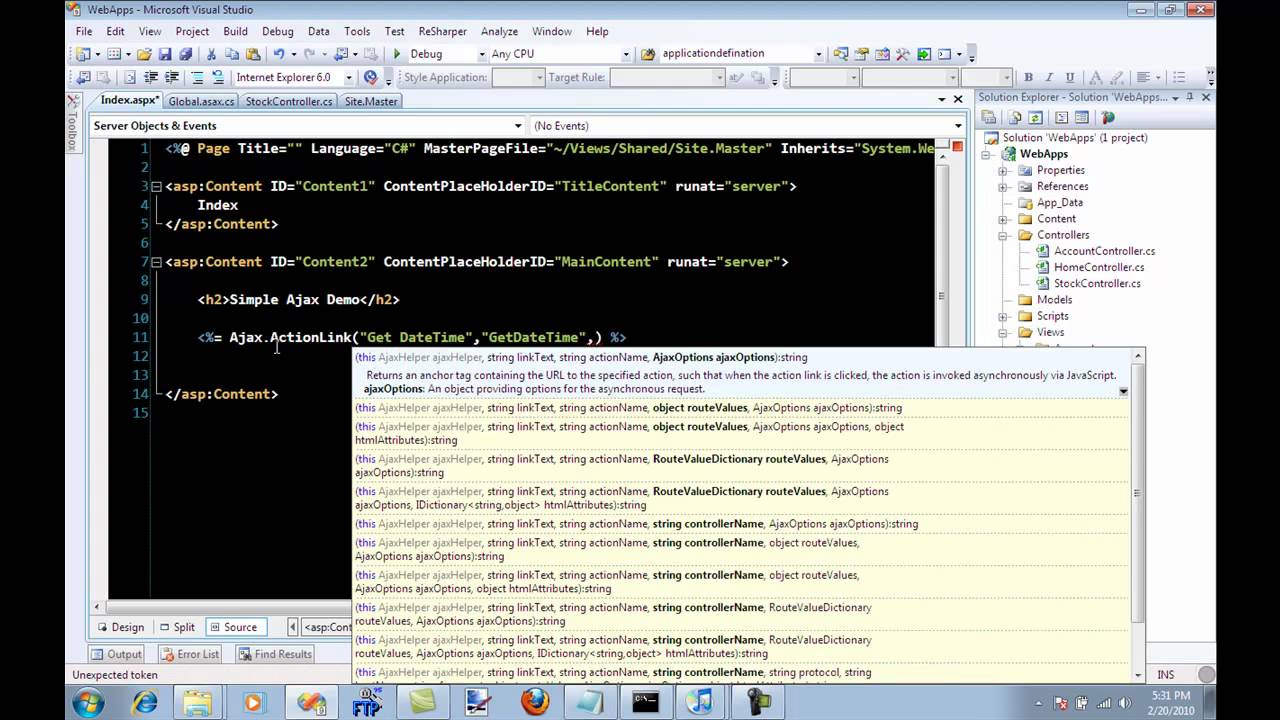Click Solution Explorer Properties icon
This screenshot has width=1280, height=720.
pyautogui.click(x=988, y=117)
